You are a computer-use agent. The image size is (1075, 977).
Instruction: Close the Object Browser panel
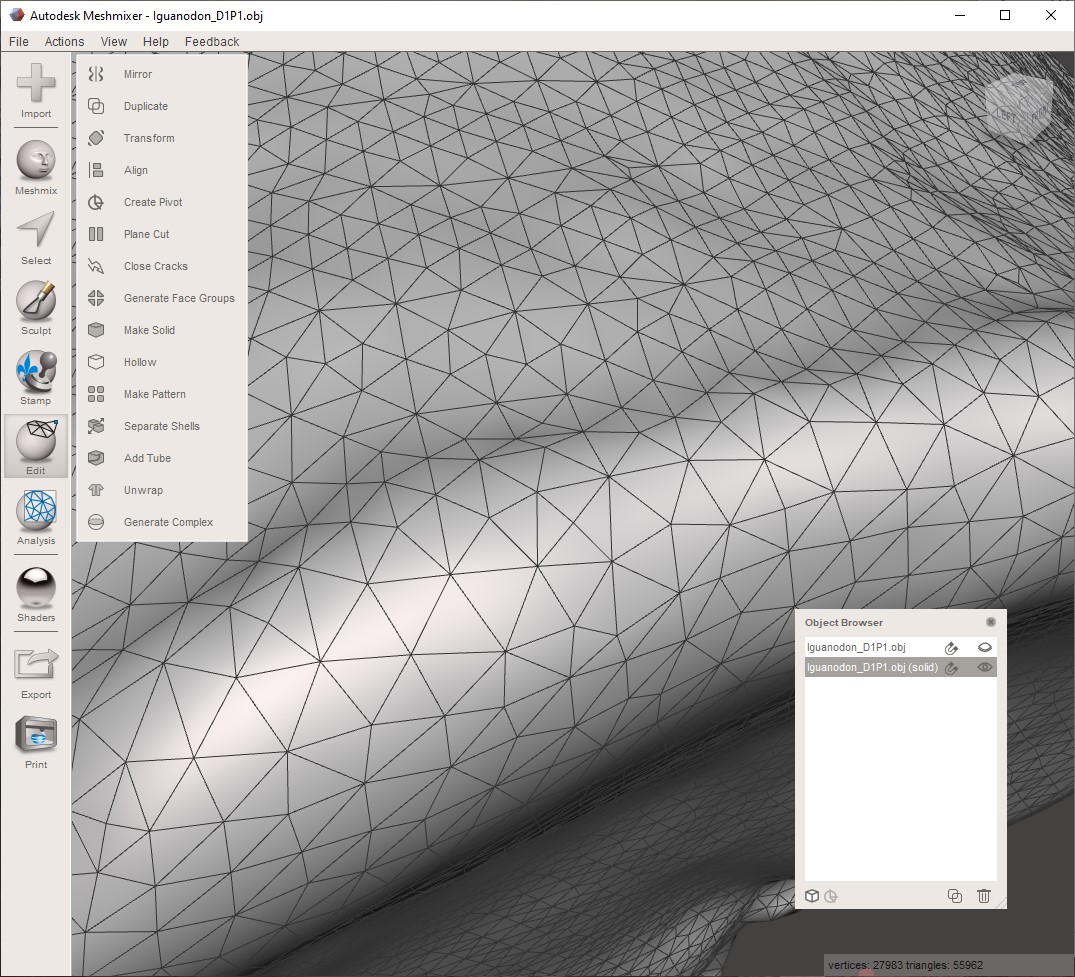tap(991, 621)
